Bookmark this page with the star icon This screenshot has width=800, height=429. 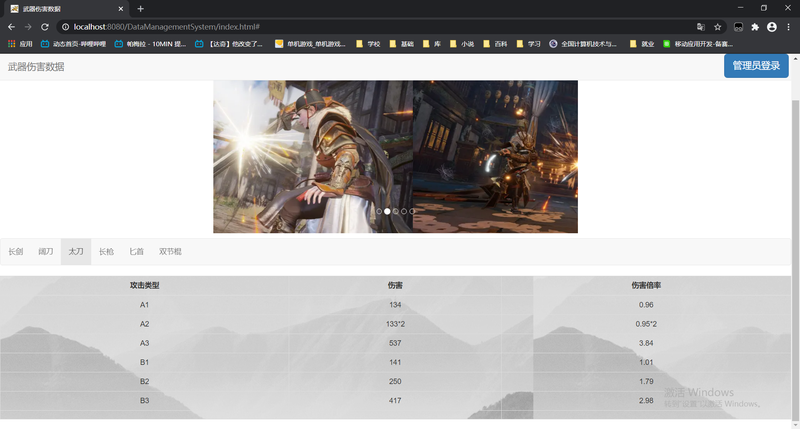coord(717,27)
